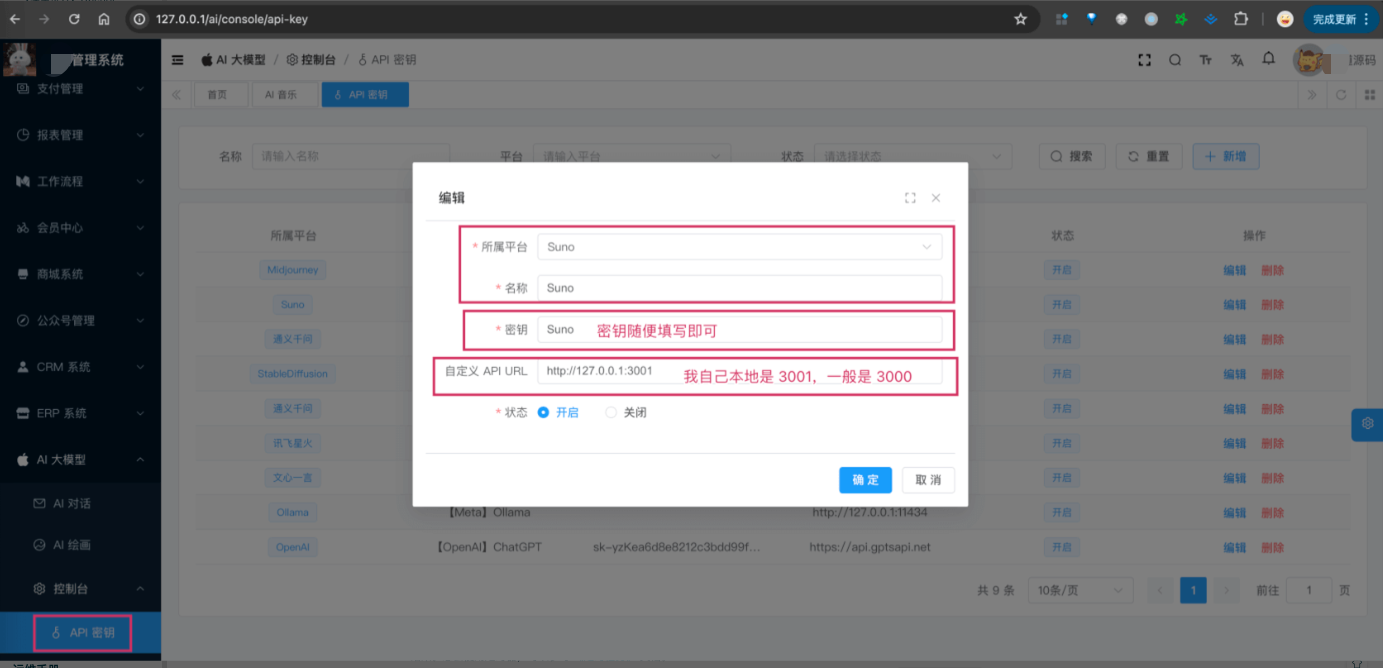The height and width of the screenshot is (668, 1383).
Task: Click the 密钥 input in the dialog
Action: tap(740, 329)
